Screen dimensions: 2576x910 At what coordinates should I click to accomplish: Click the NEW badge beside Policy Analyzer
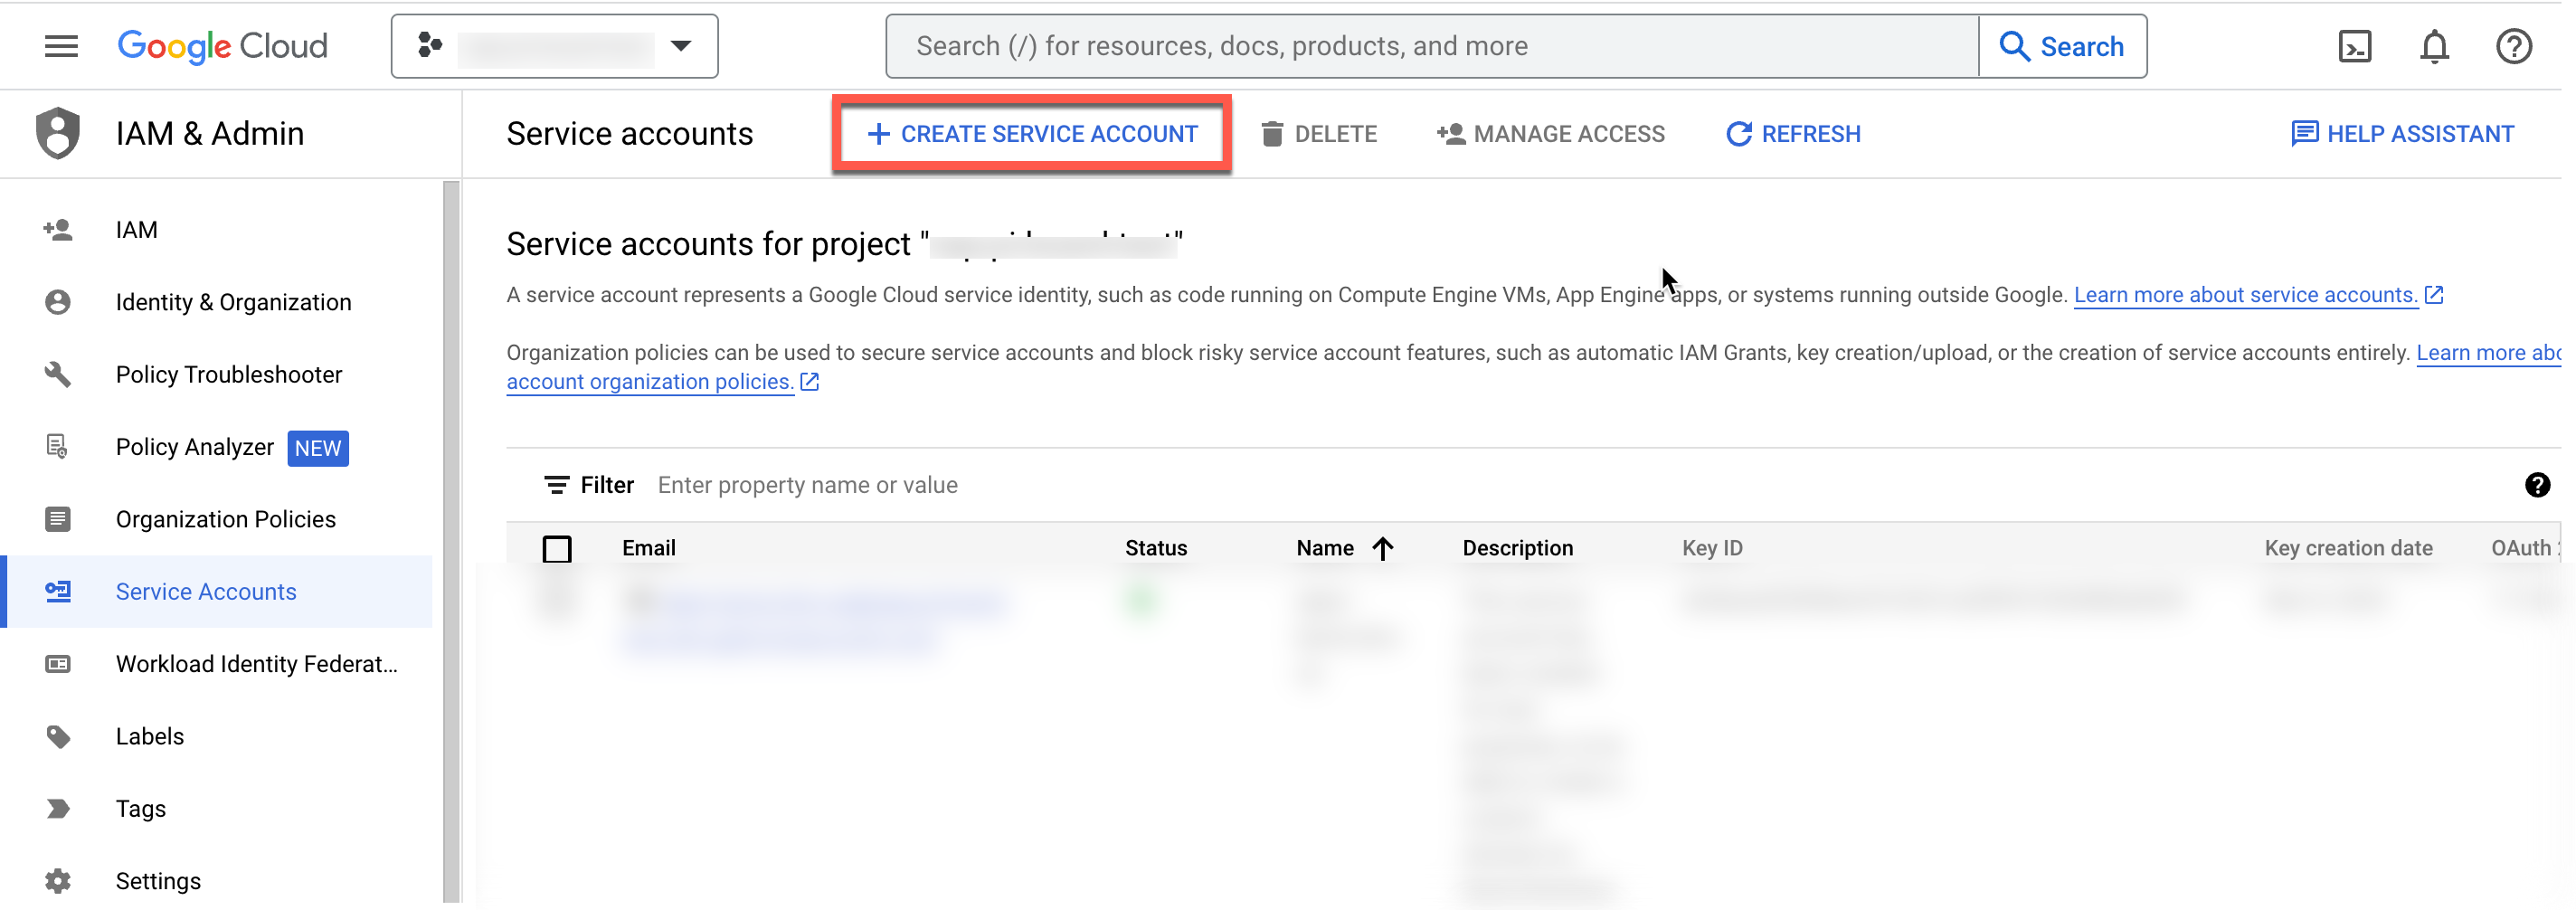318,448
